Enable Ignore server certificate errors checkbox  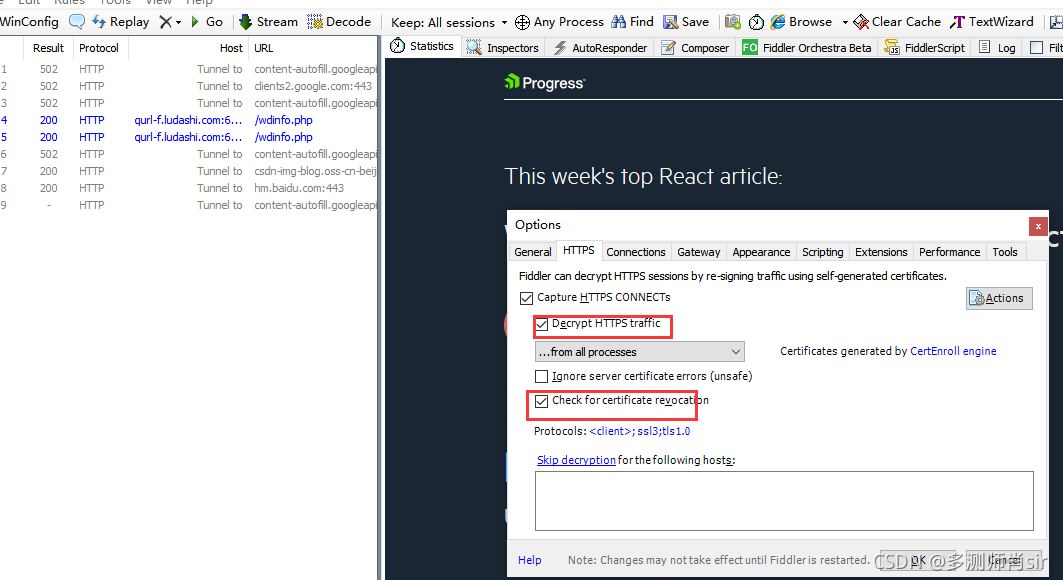point(541,377)
